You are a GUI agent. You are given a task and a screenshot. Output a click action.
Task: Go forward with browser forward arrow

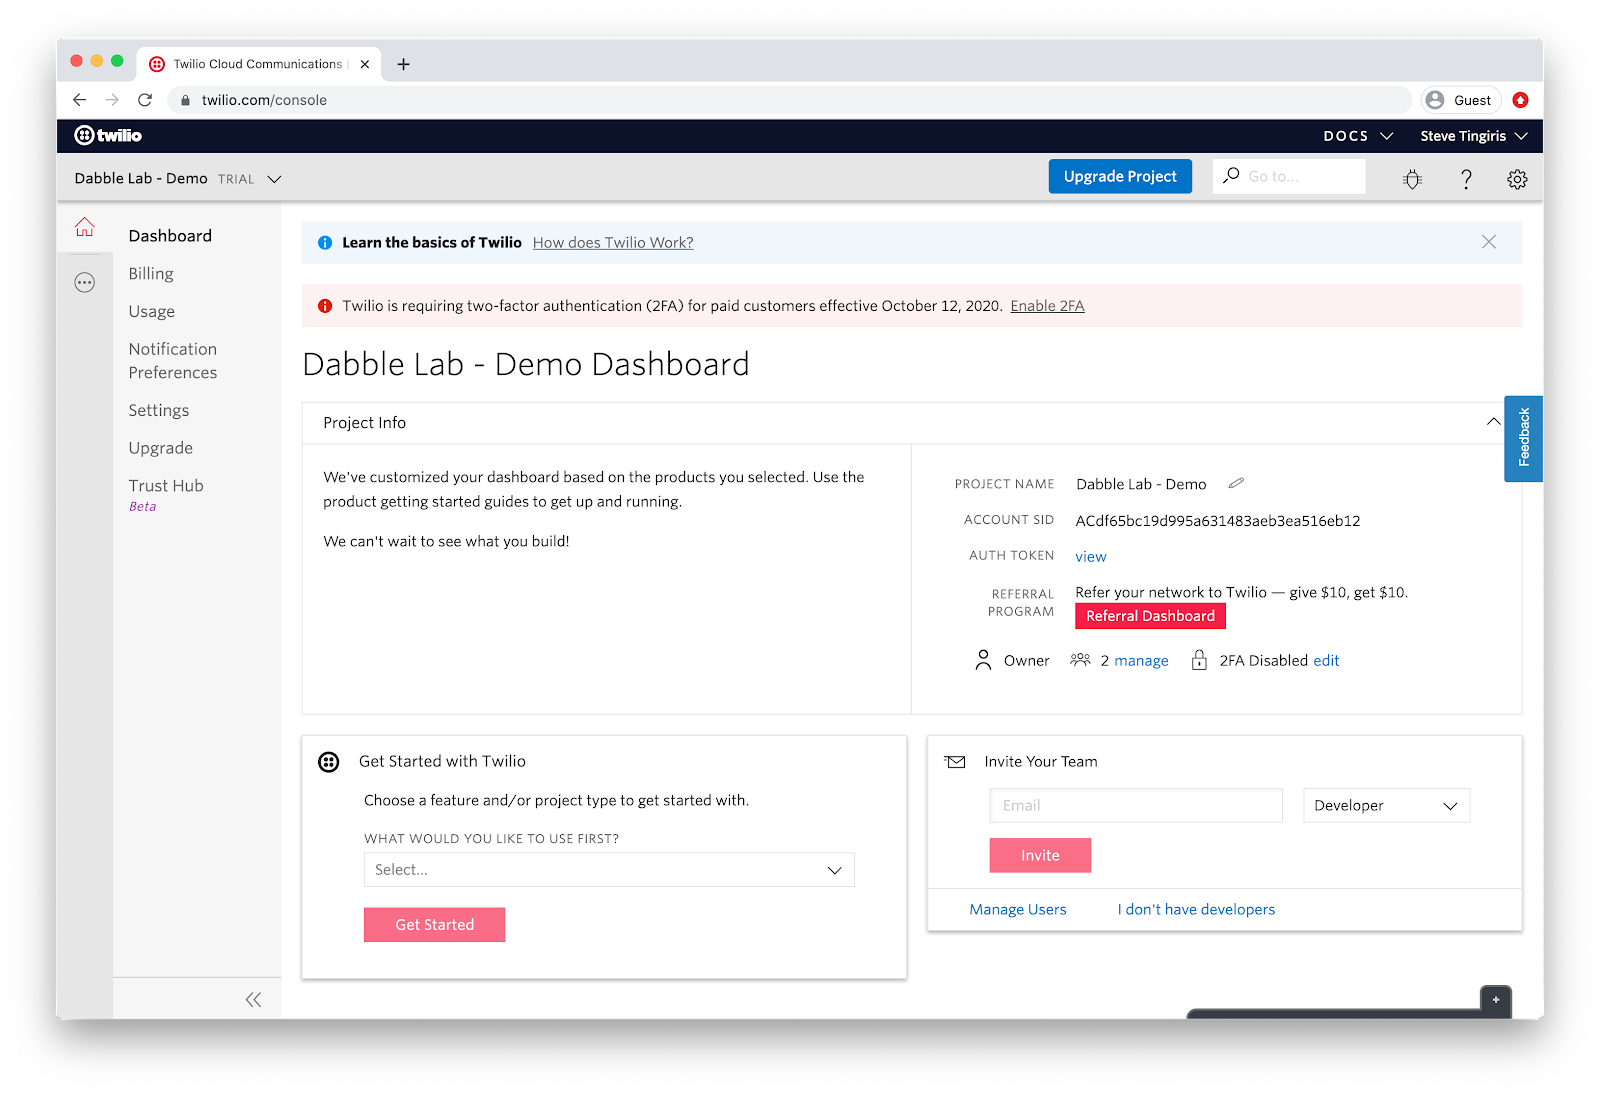112,100
